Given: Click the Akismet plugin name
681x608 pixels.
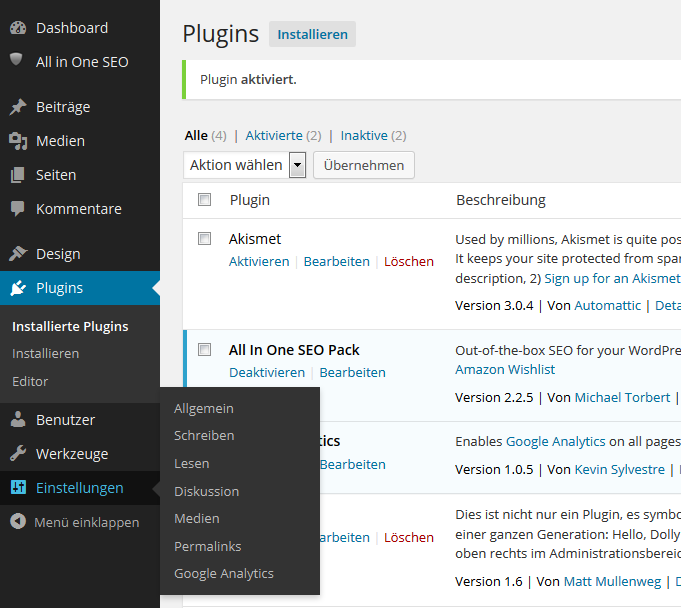Looking at the screenshot, I should pos(255,239).
